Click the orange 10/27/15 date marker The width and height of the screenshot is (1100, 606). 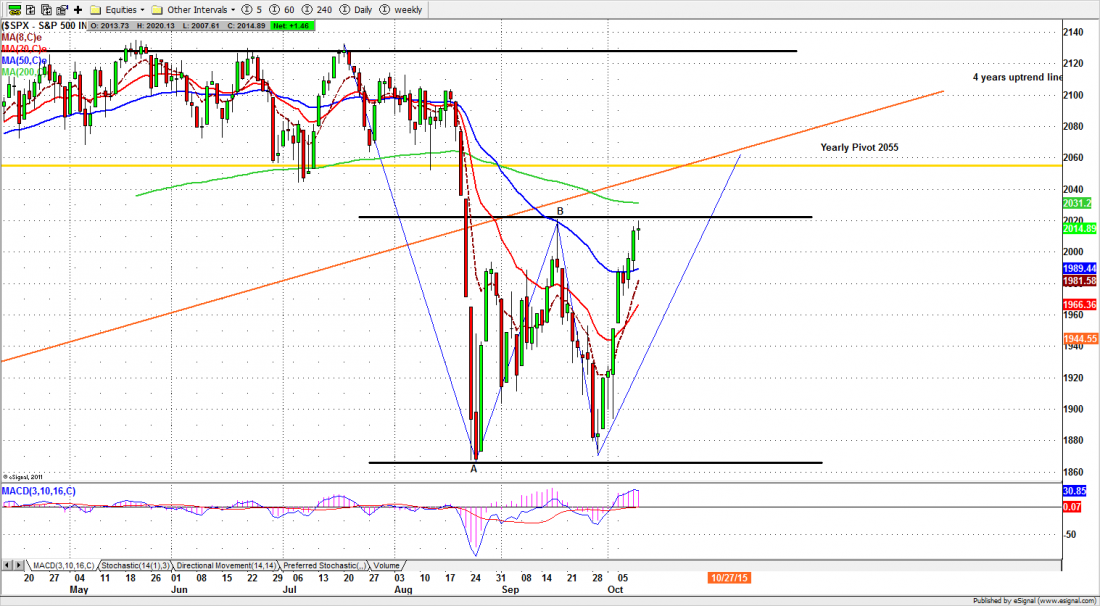coord(730,578)
